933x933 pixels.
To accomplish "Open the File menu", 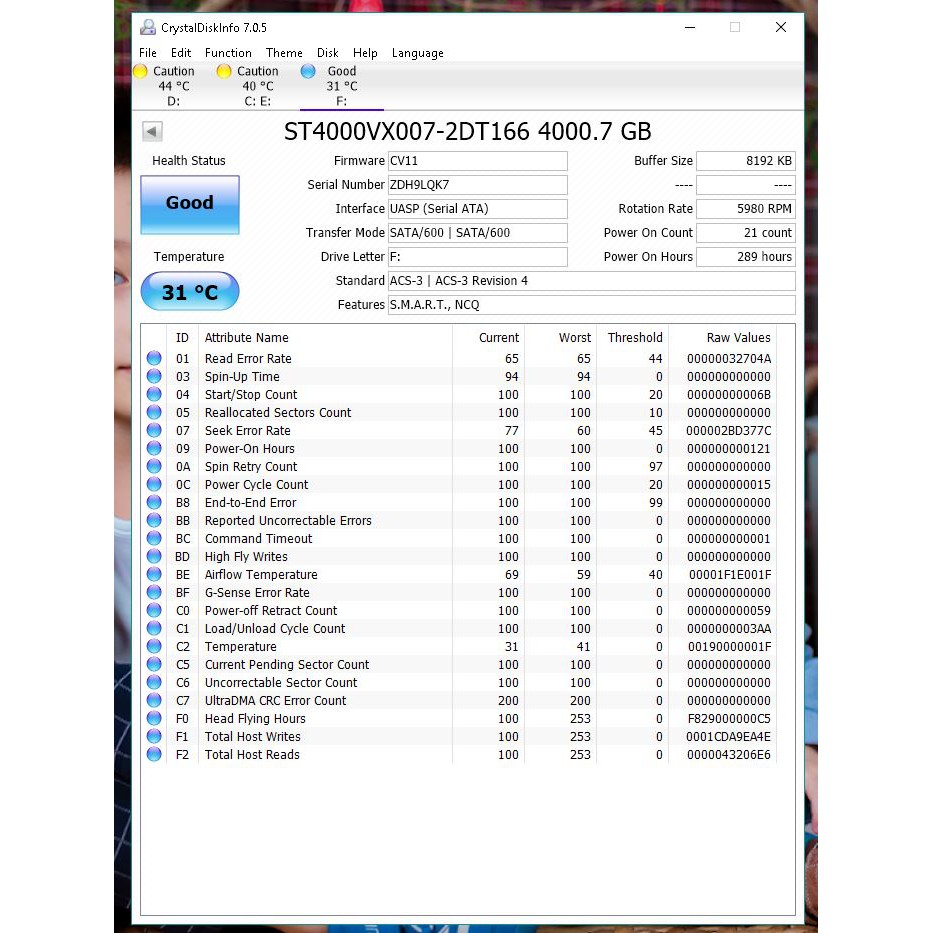I will (x=148, y=53).
